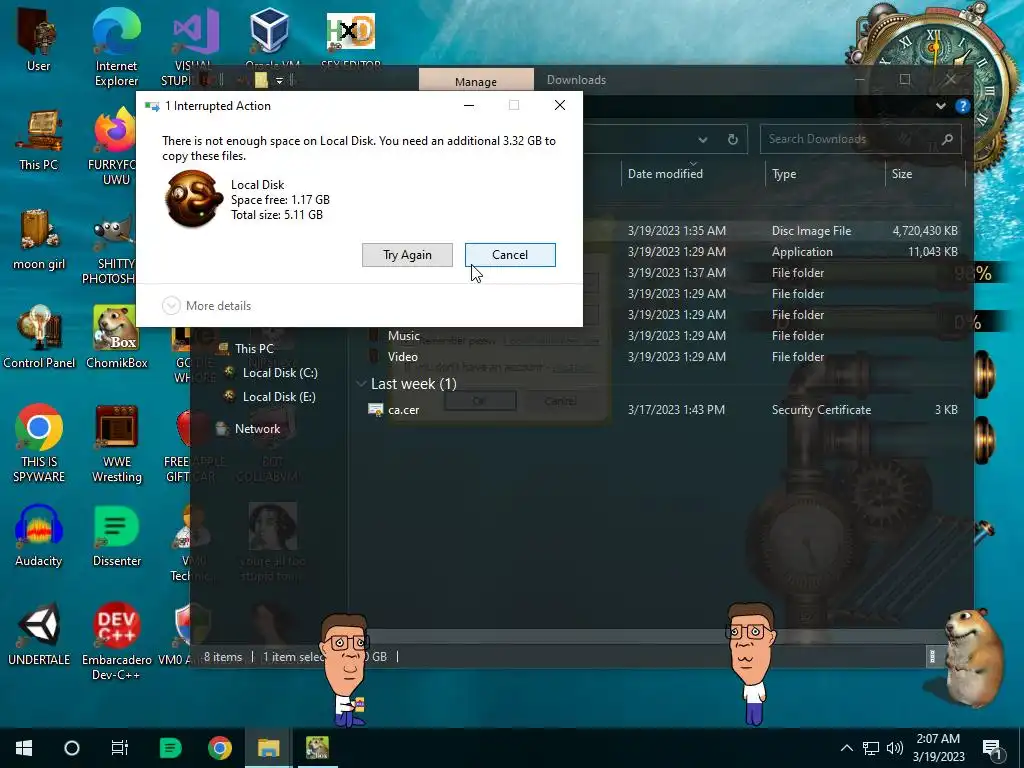This screenshot has height=768, width=1024.
Task: Open quick access toolbar dropdown arrow
Action: (279, 80)
